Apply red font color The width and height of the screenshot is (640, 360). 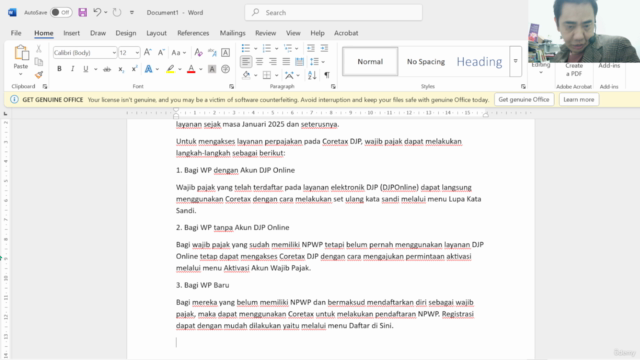[x=191, y=69]
